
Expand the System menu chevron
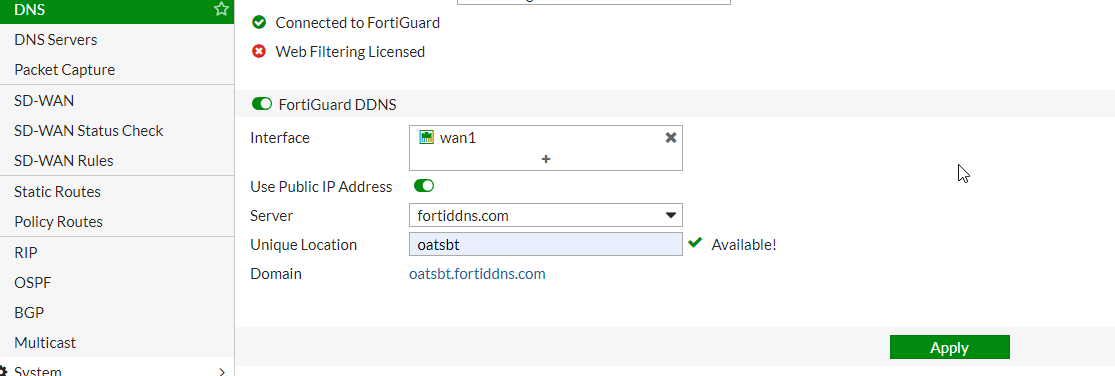coord(222,371)
